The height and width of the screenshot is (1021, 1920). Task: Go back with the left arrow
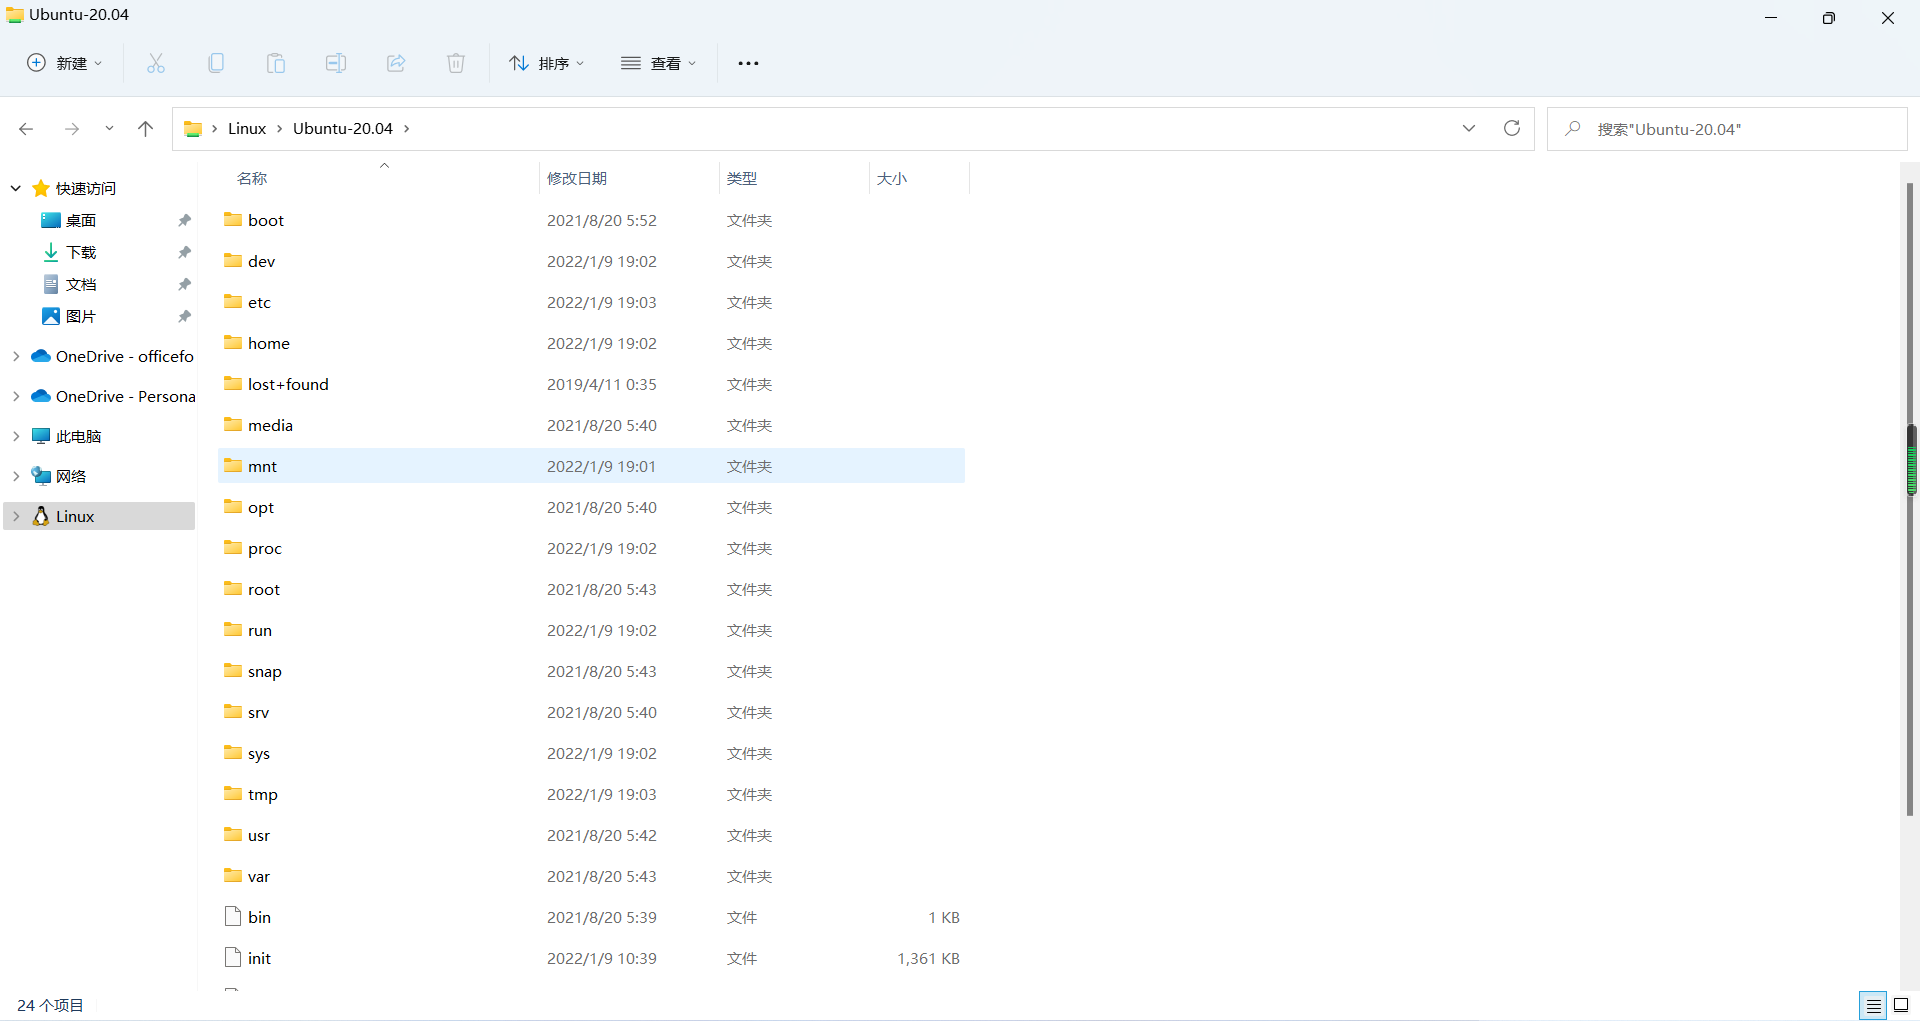26,129
